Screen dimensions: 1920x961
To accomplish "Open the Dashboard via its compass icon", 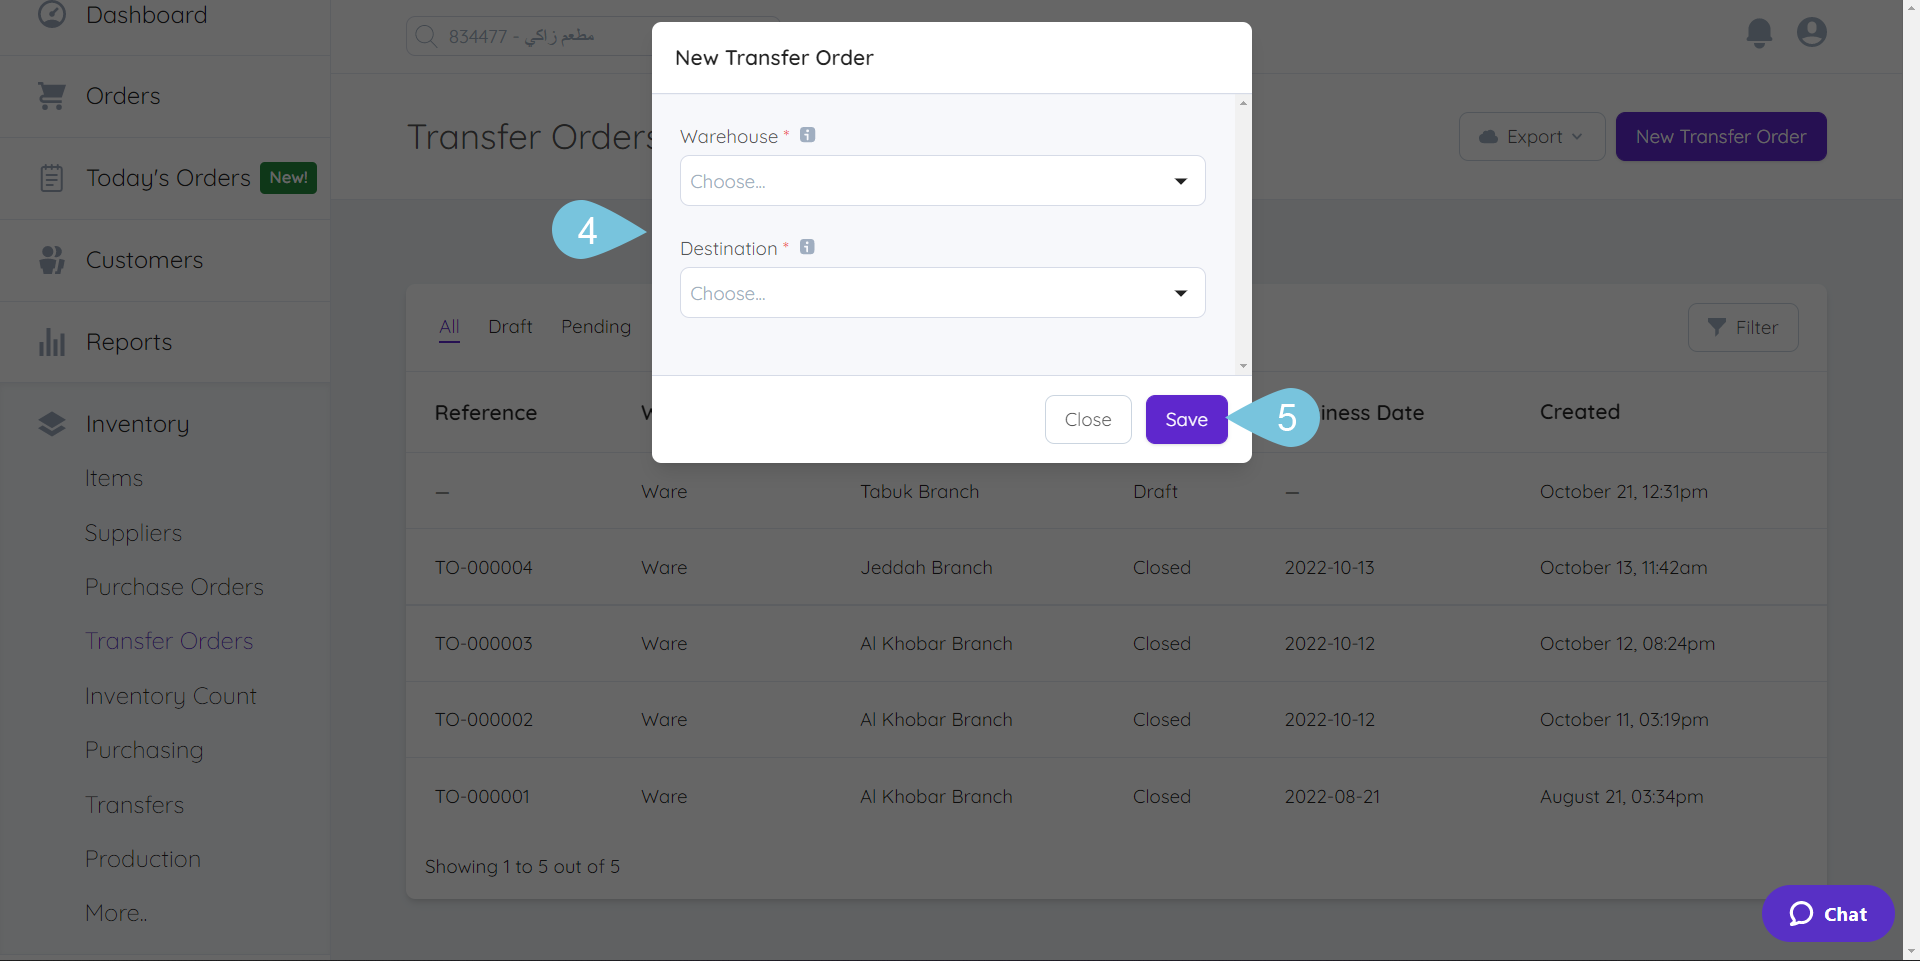I will click(51, 15).
